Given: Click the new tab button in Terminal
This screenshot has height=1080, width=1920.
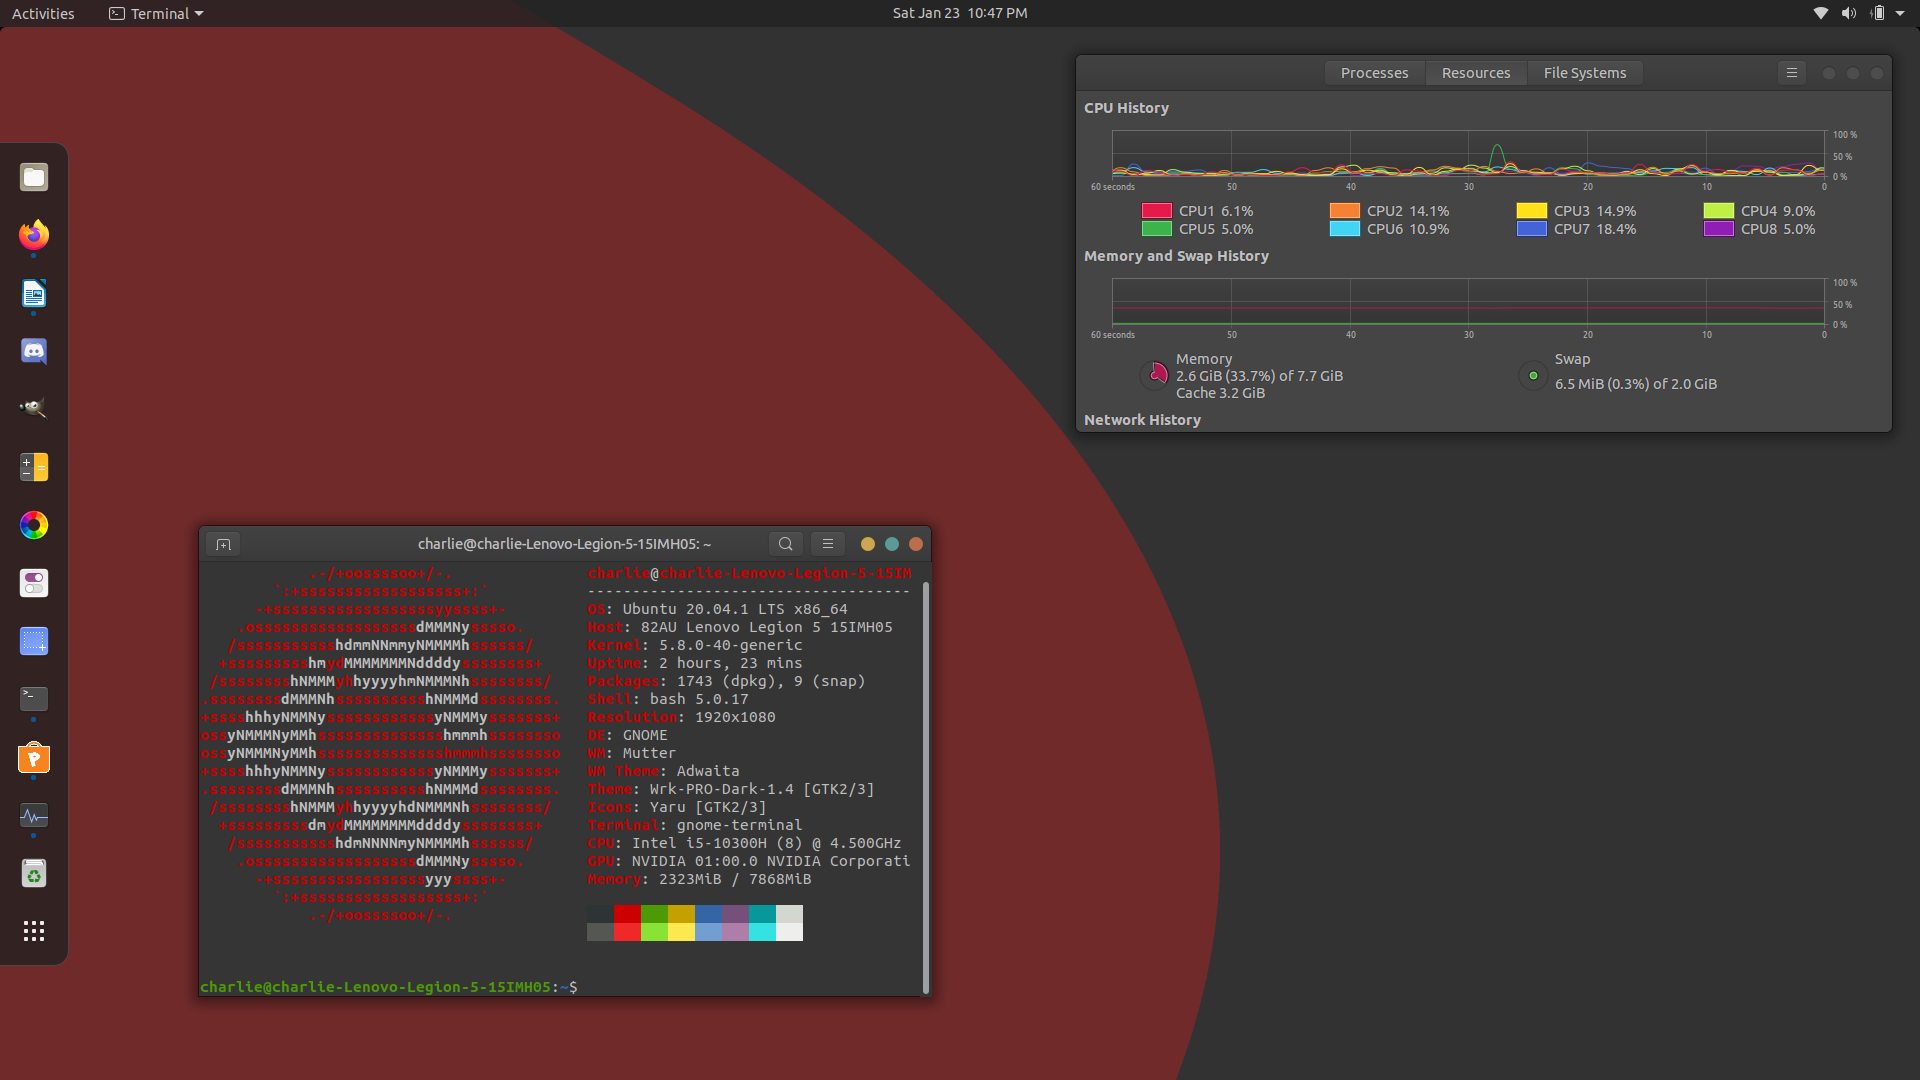Looking at the screenshot, I should tap(223, 544).
